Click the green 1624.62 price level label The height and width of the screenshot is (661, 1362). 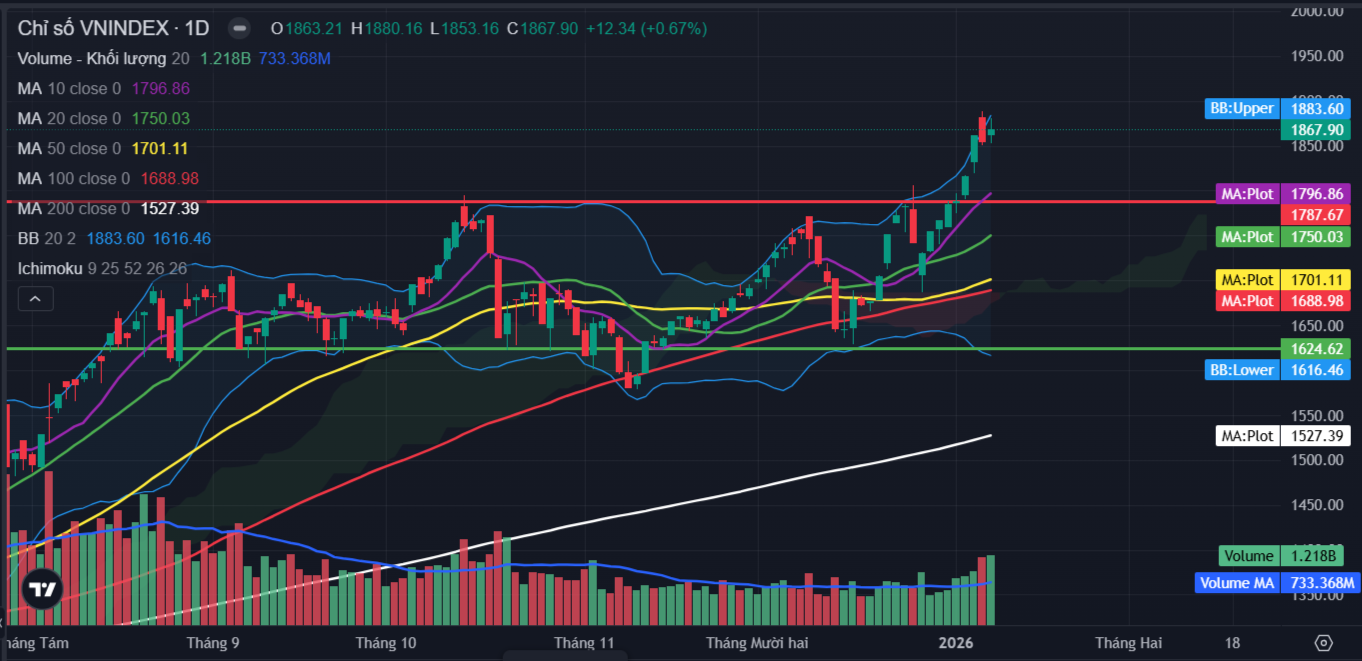(1315, 349)
